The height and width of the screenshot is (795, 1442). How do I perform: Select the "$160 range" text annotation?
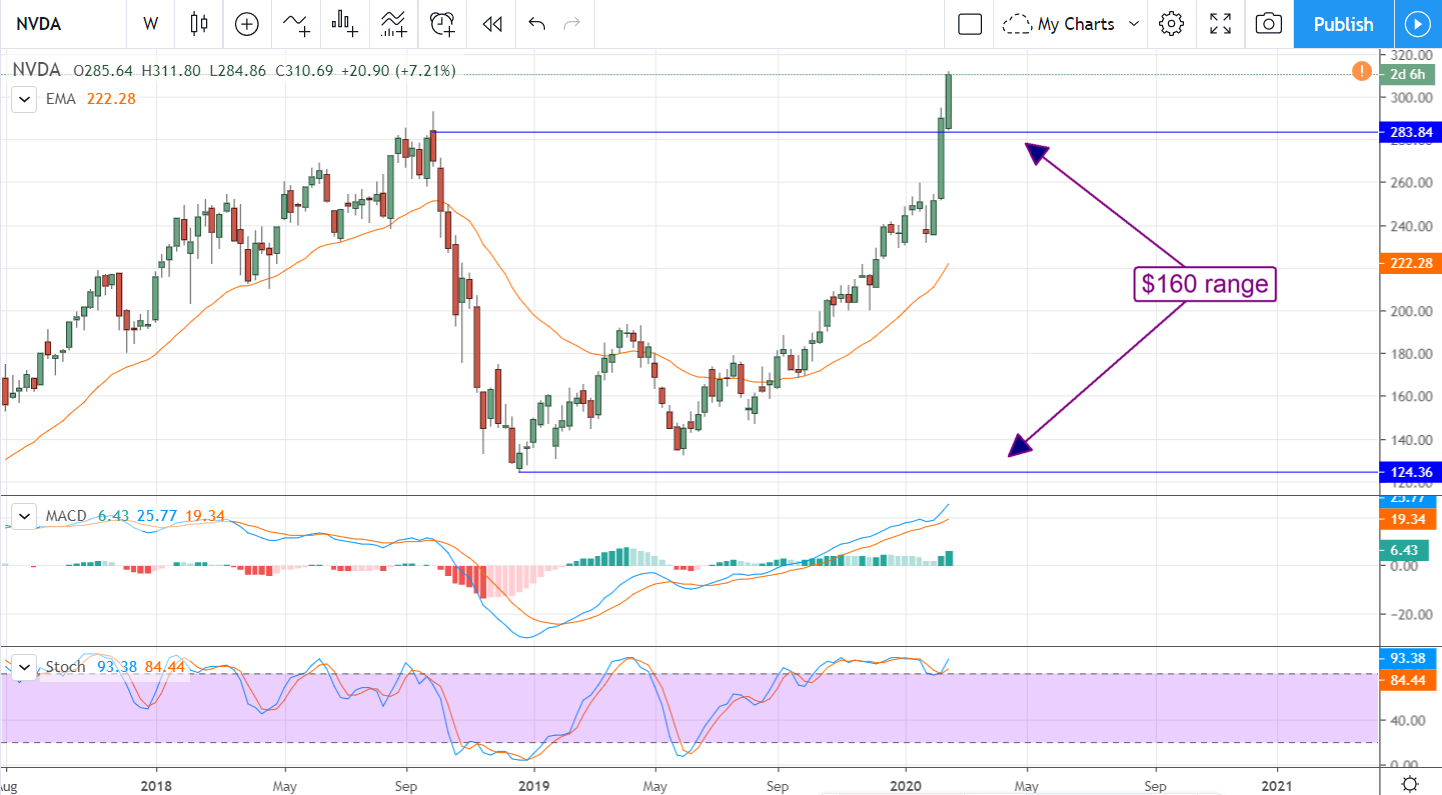(1205, 285)
